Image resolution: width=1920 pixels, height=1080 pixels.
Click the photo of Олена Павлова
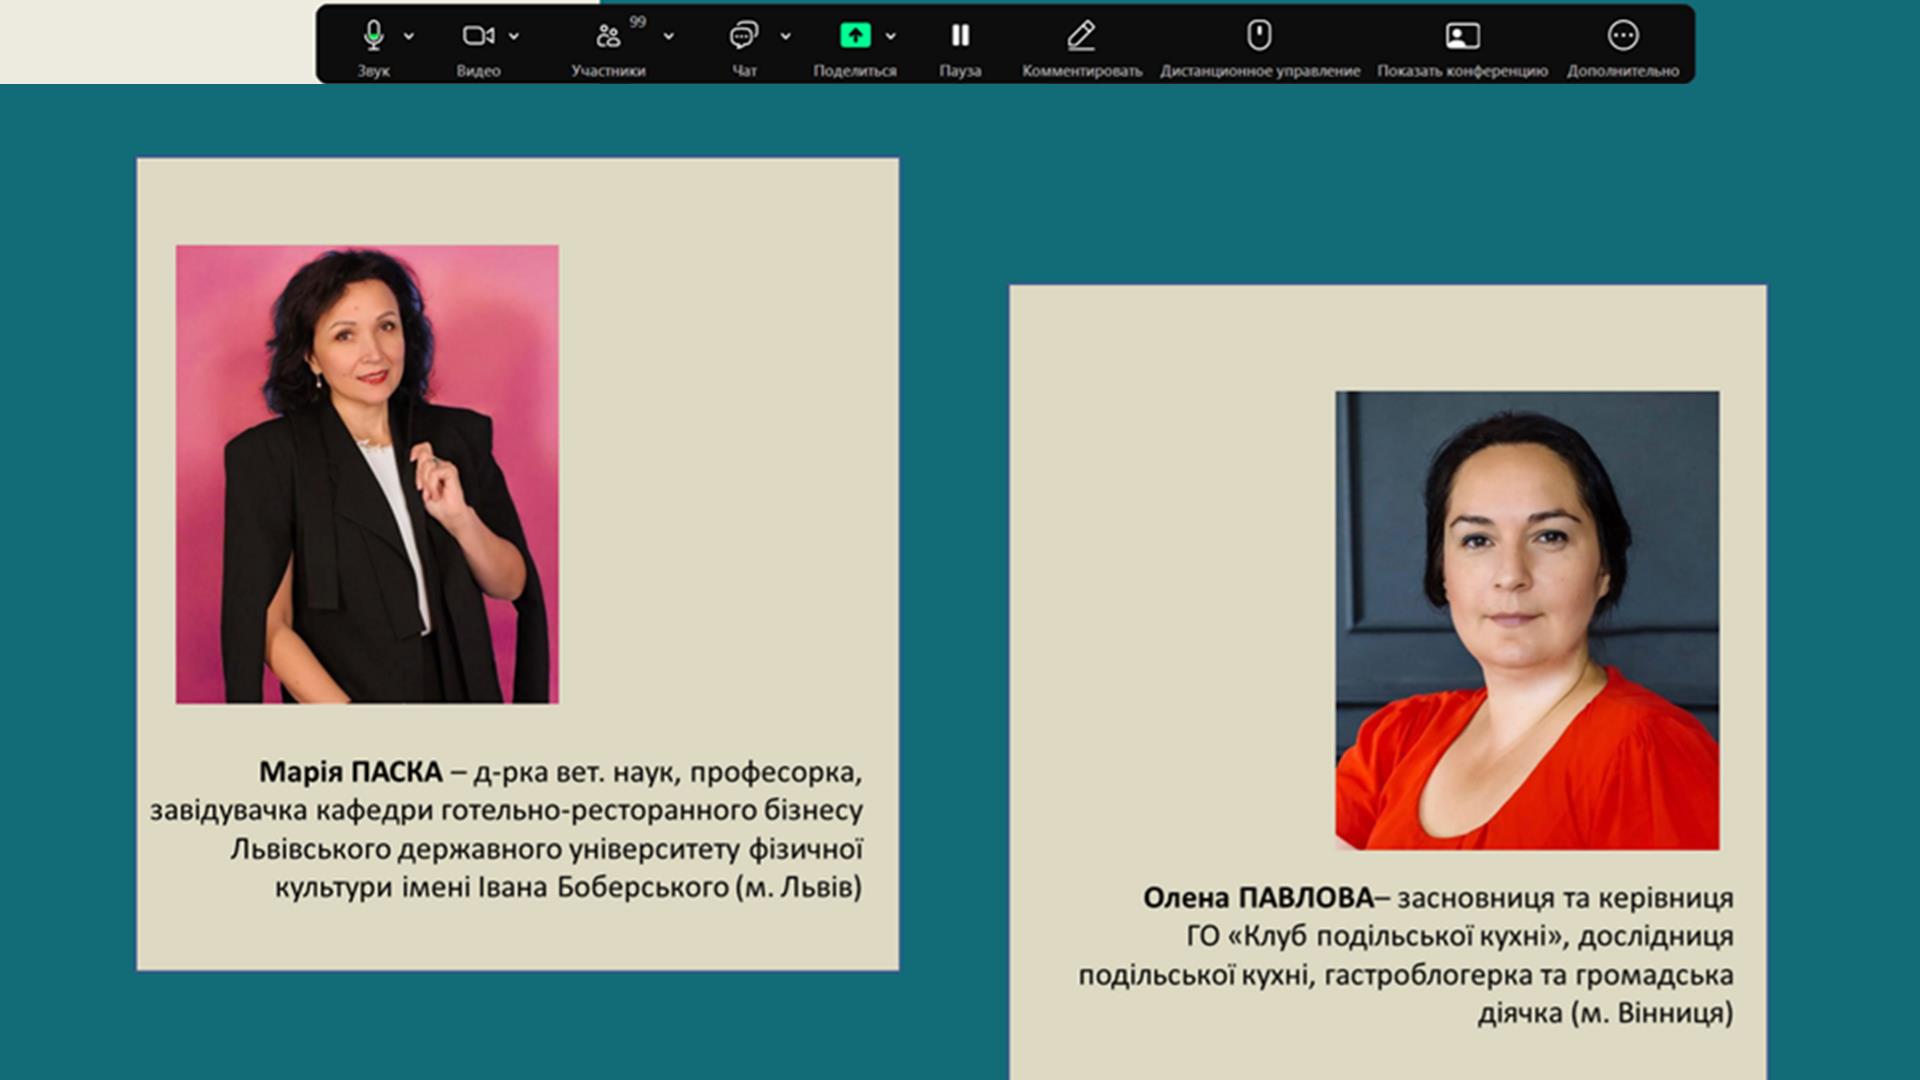(1527, 620)
